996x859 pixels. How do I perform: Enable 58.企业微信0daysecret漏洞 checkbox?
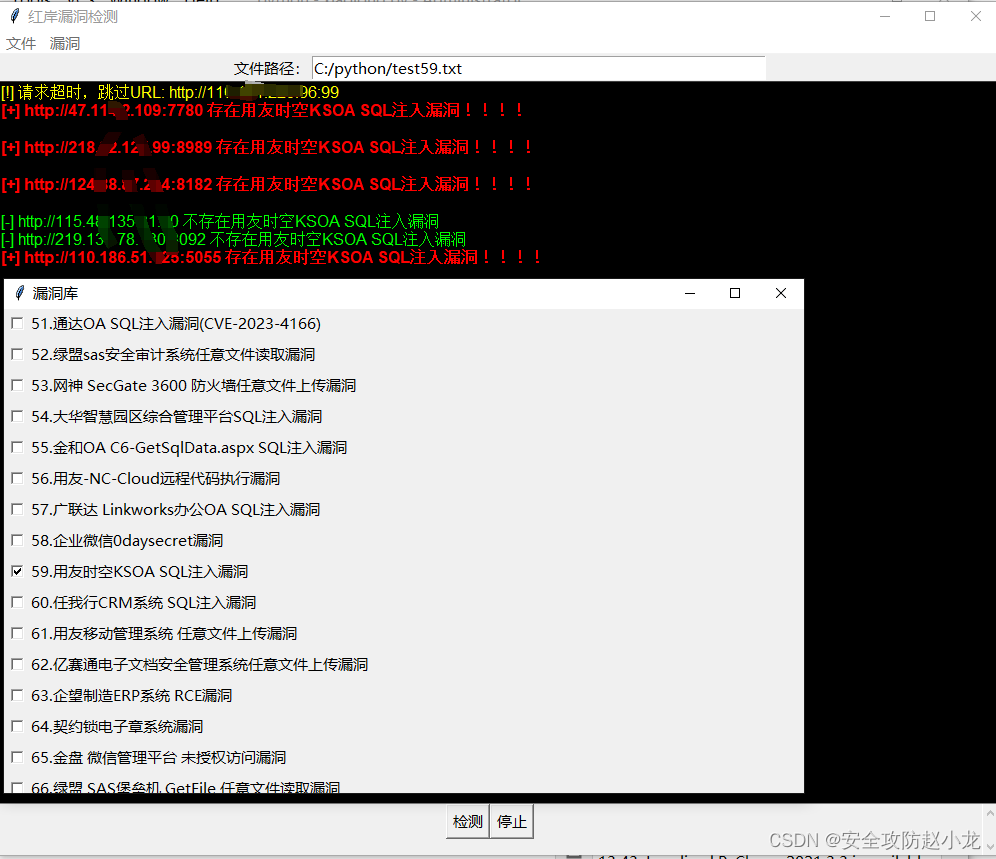pyautogui.click(x=17, y=541)
